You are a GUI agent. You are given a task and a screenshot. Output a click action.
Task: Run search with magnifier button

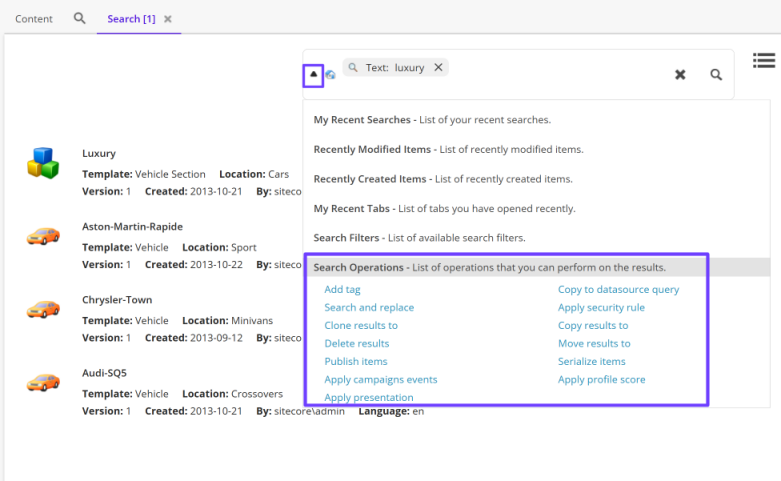coord(716,75)
